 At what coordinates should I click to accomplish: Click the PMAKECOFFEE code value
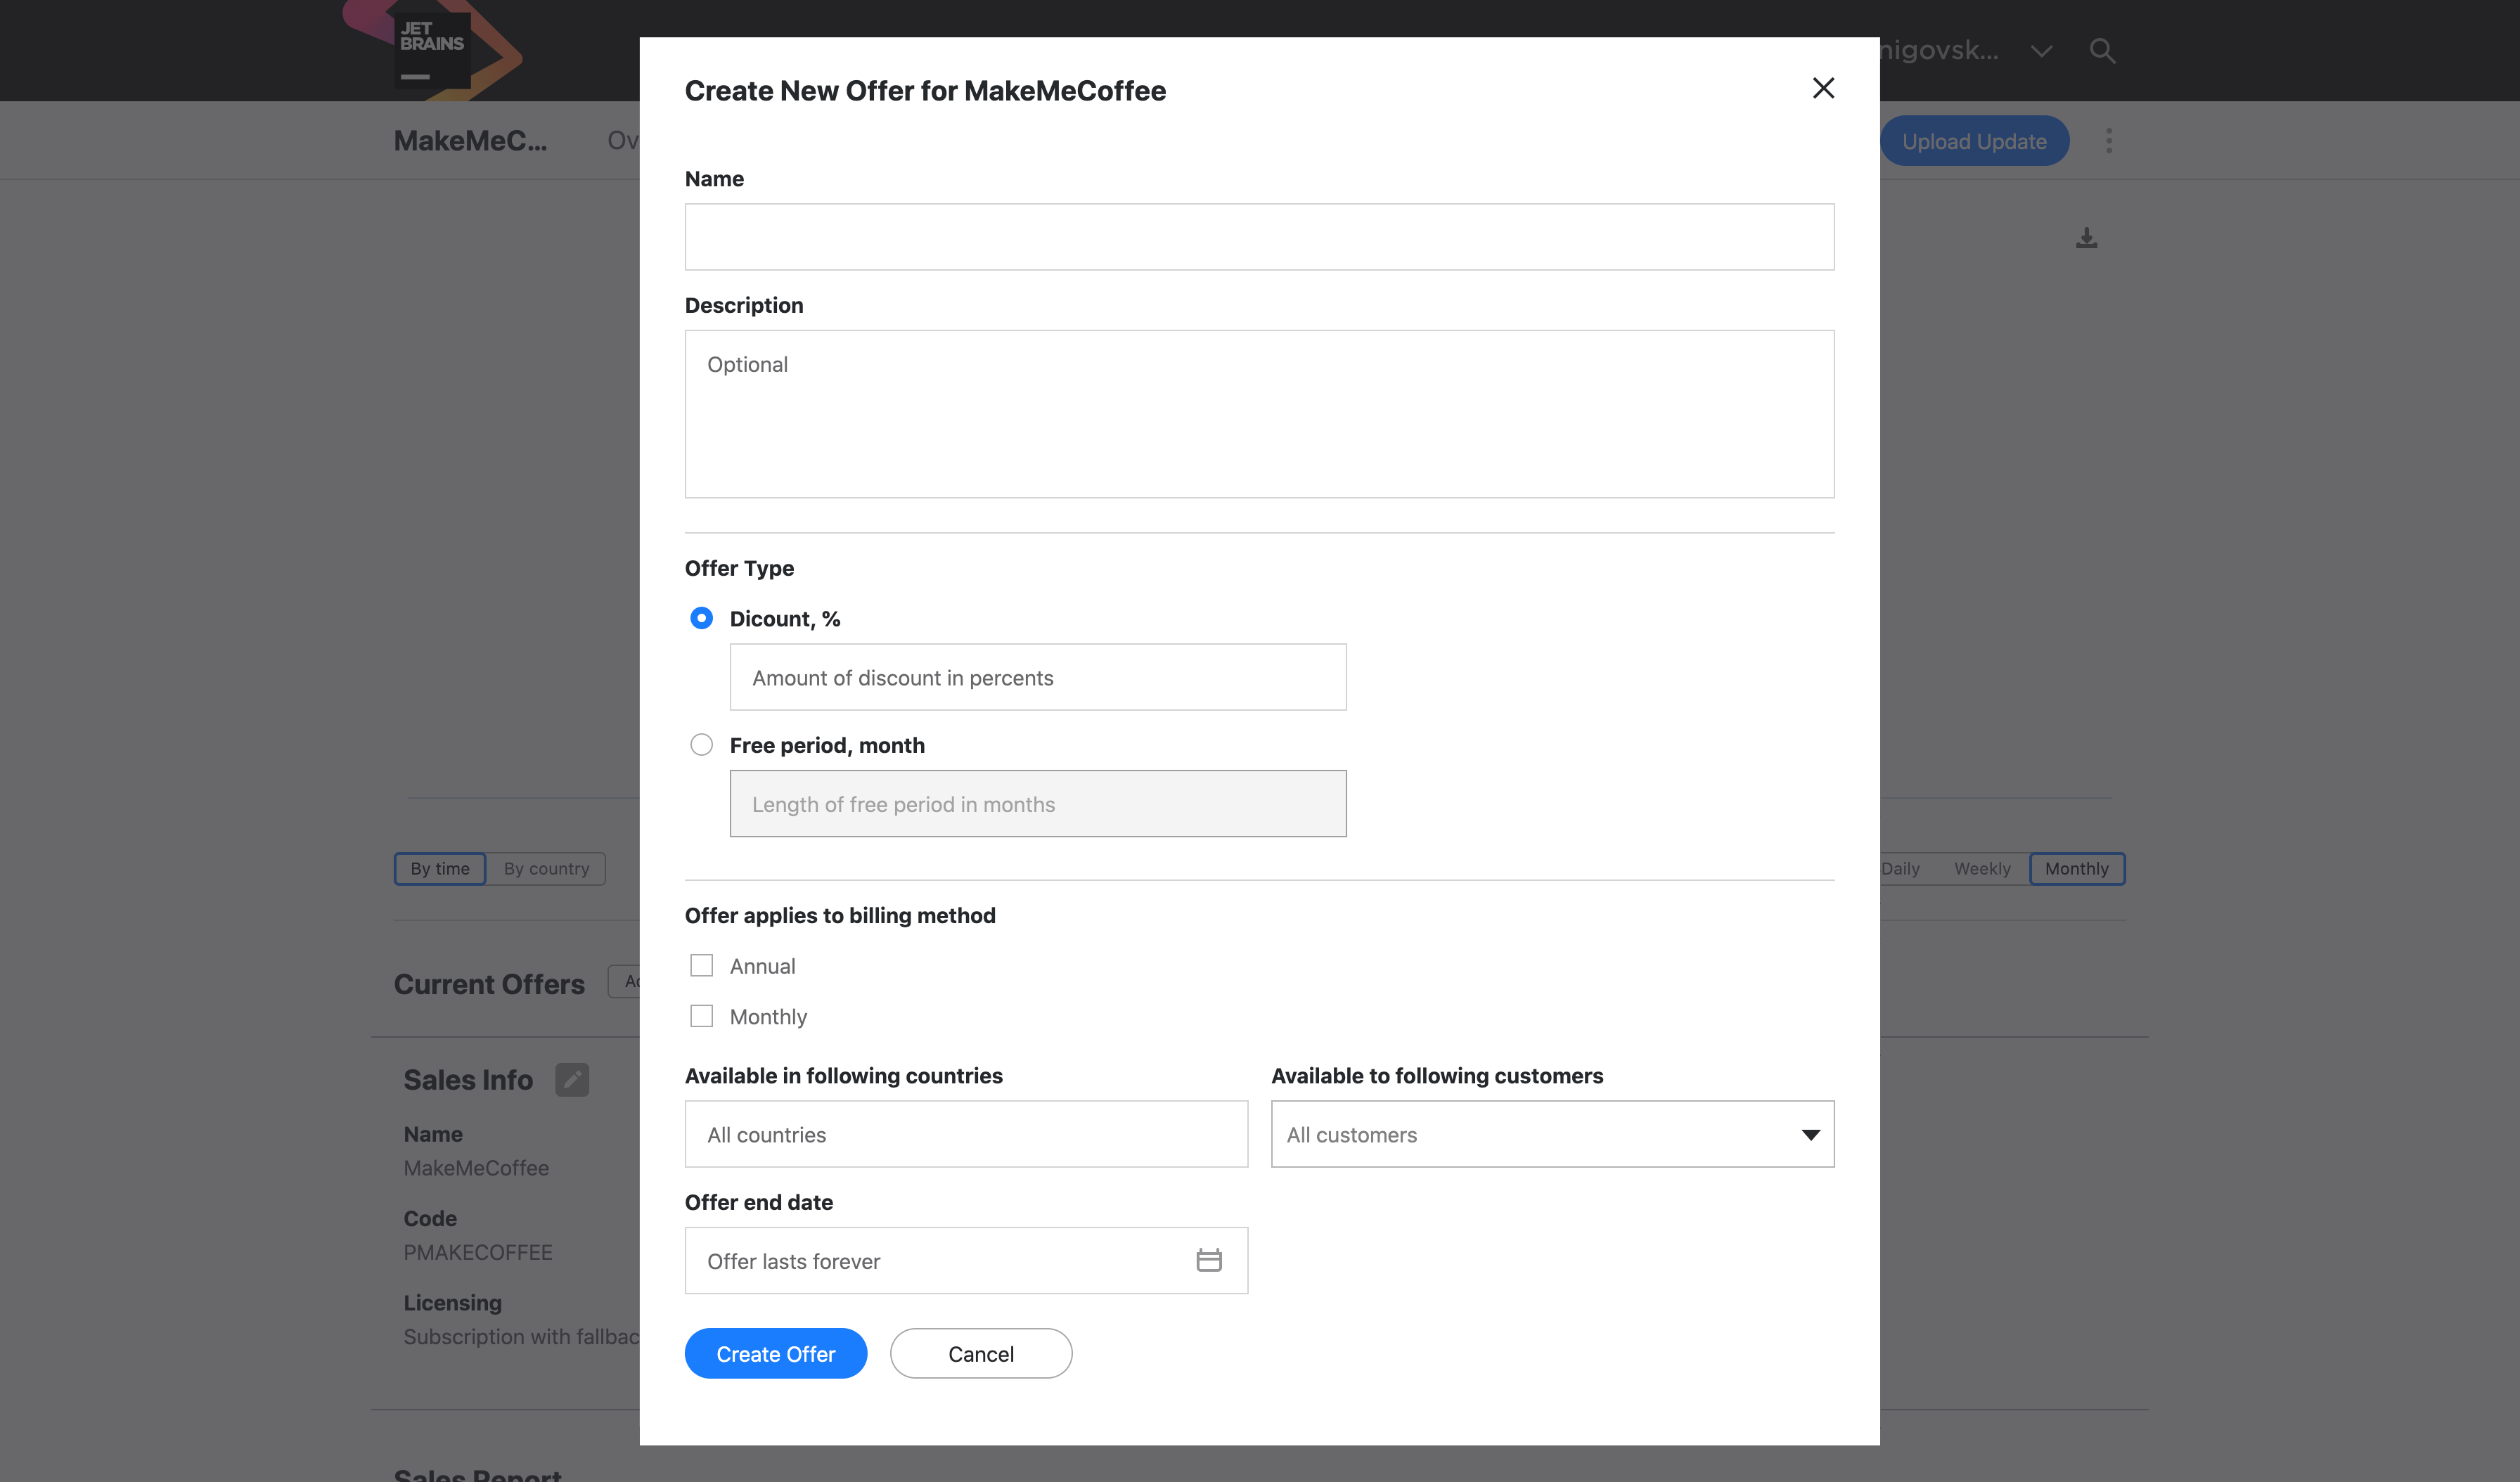pos(478,1252)
